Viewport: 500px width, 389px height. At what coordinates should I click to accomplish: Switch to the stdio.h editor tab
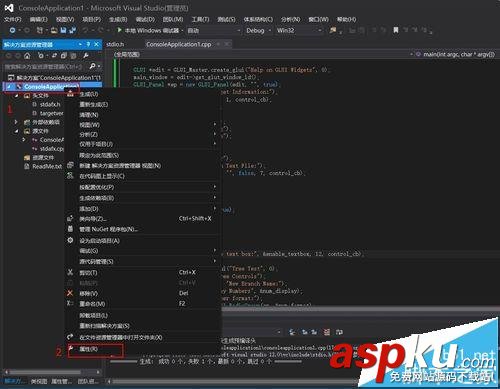pos(115,44)
